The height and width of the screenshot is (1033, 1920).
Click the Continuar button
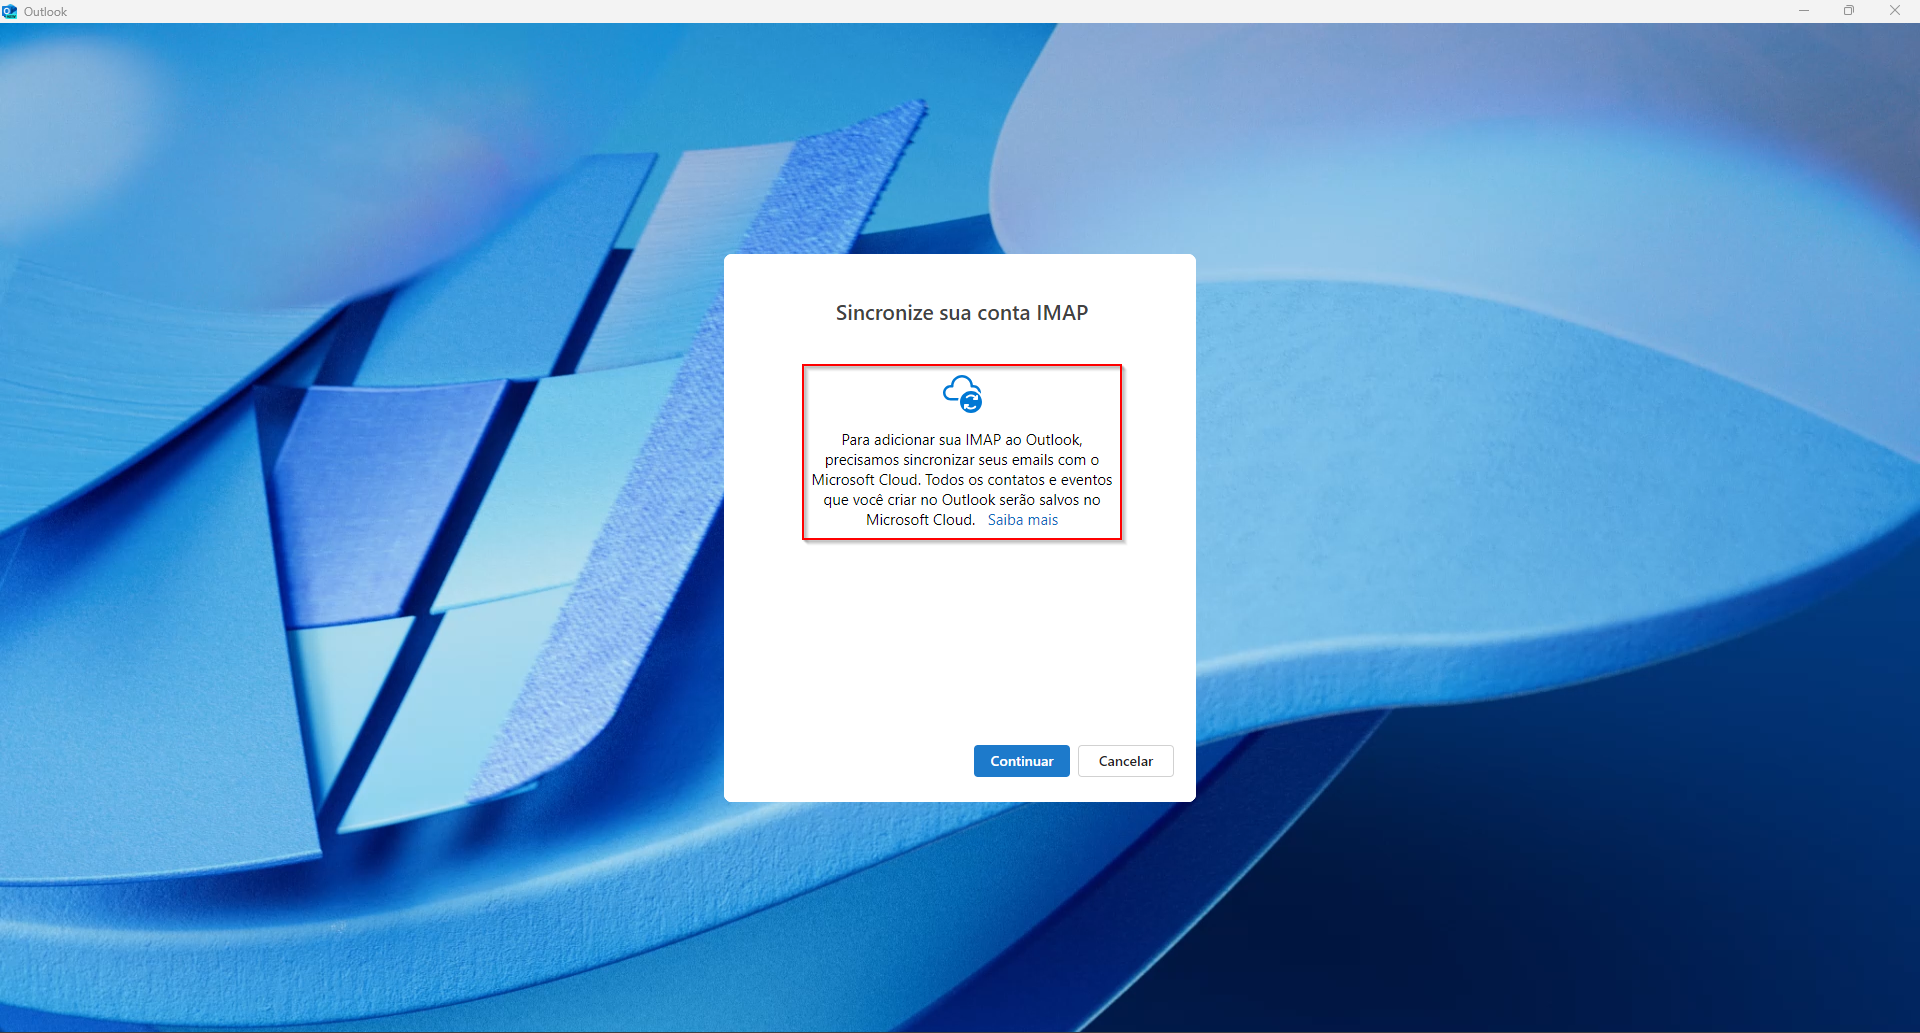1021,761
